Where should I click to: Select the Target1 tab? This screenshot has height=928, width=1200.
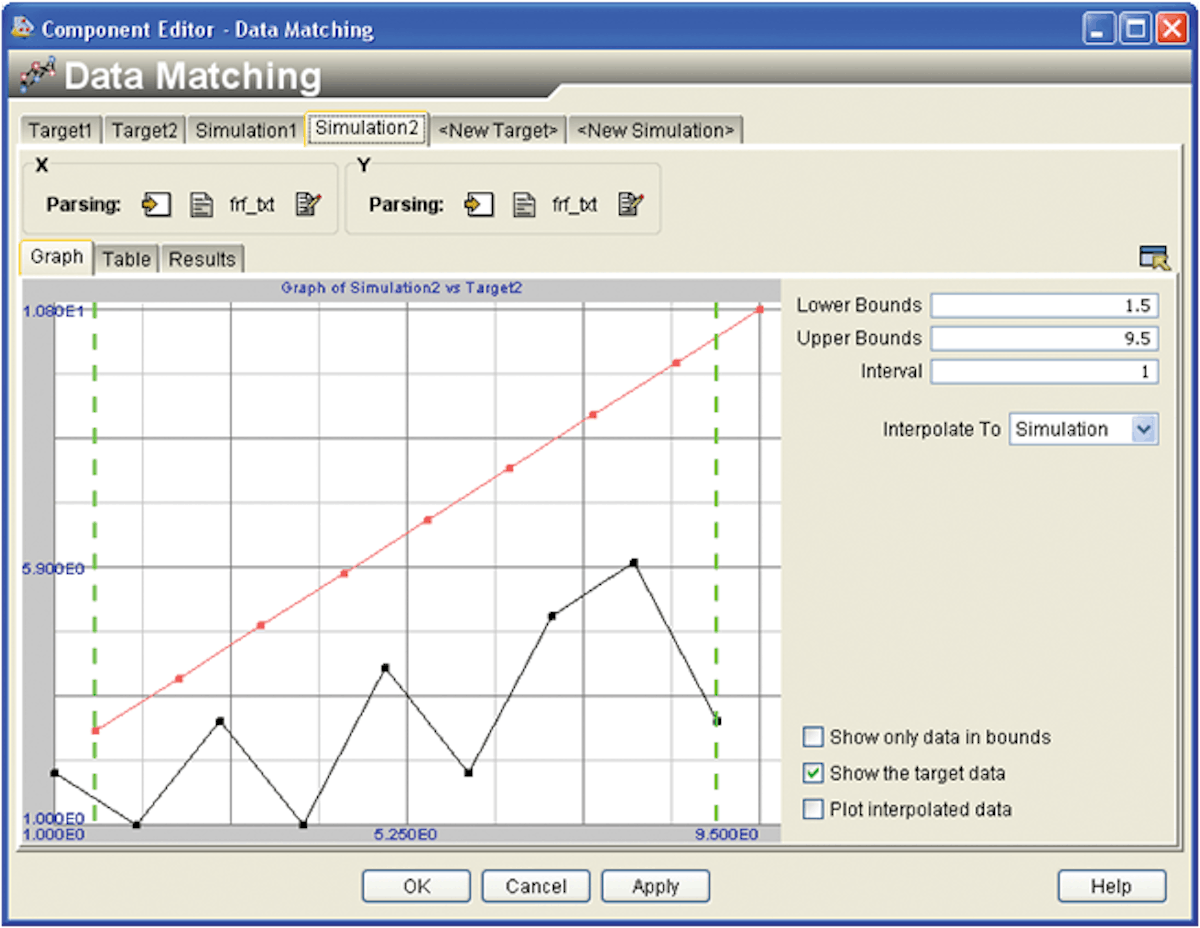click(x=60, y=129)
